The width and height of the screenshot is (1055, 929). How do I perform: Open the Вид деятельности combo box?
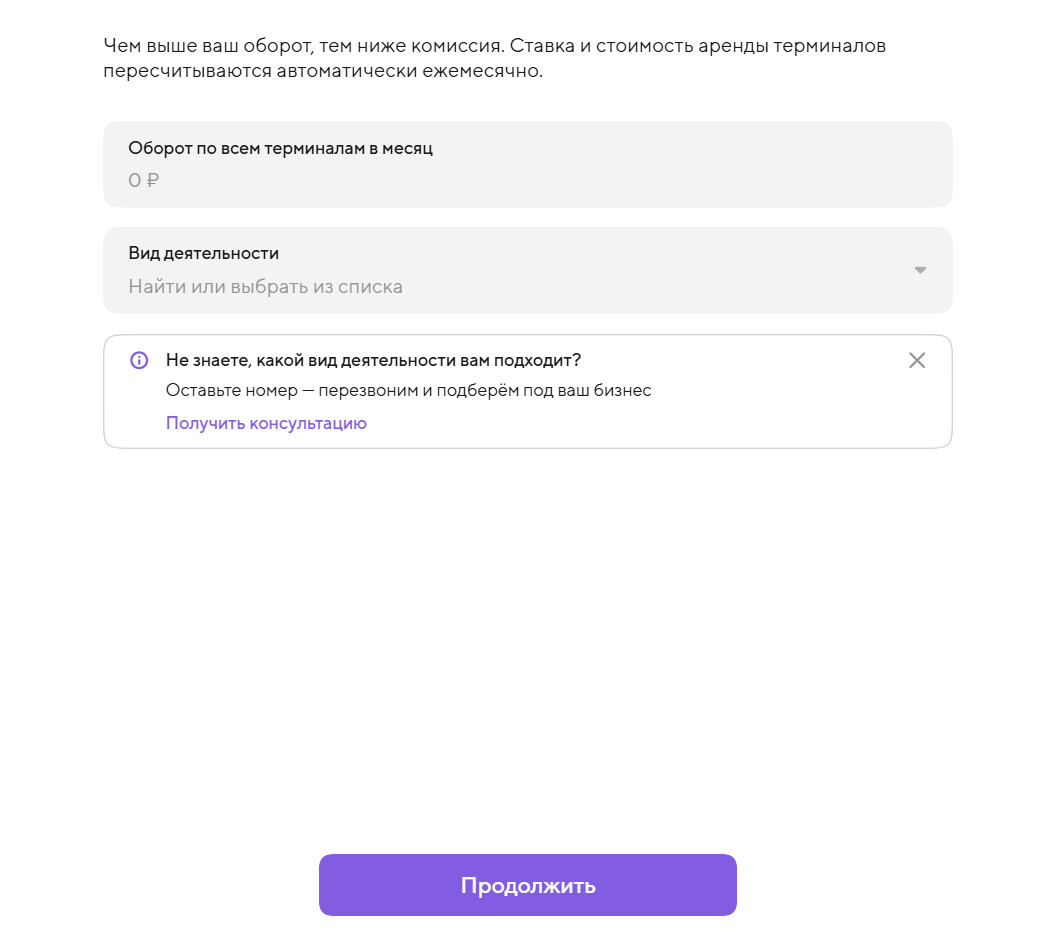pos(528,270)
